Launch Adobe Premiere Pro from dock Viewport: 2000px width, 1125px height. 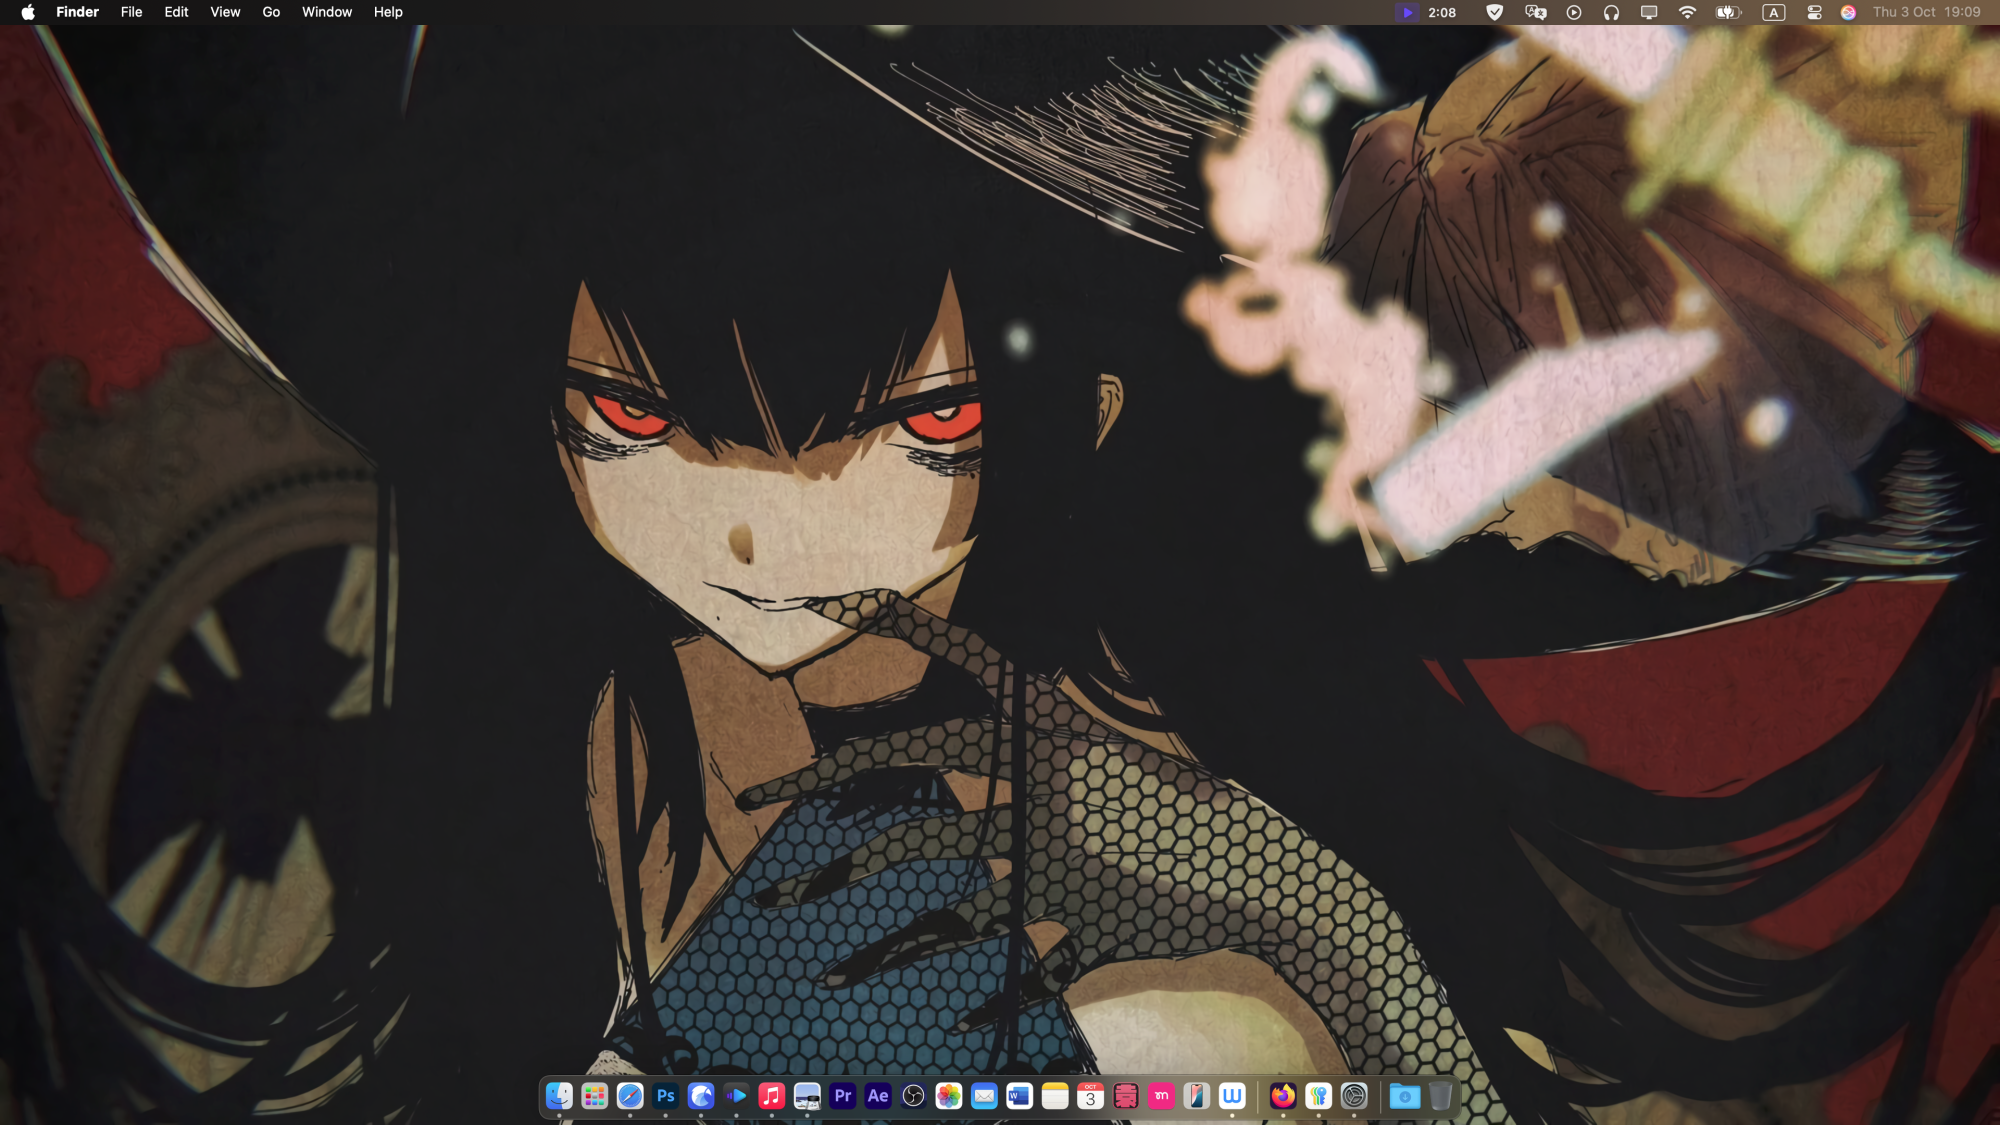[843, 1096]
